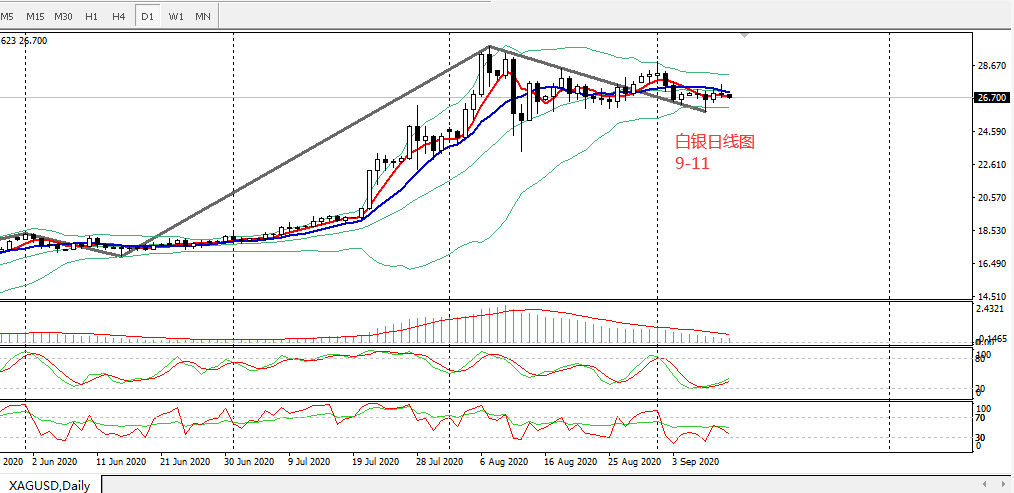Click the 28 Jul 2020 date label
The width and height of the screenshot is (1014, 493).
click(x=440, y=462)
